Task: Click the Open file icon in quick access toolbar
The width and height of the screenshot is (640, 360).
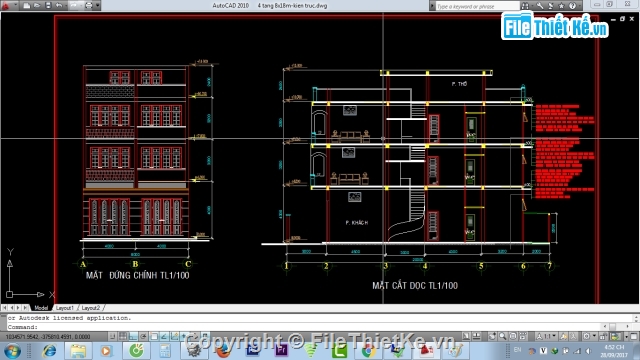Action: pos(37,5)
